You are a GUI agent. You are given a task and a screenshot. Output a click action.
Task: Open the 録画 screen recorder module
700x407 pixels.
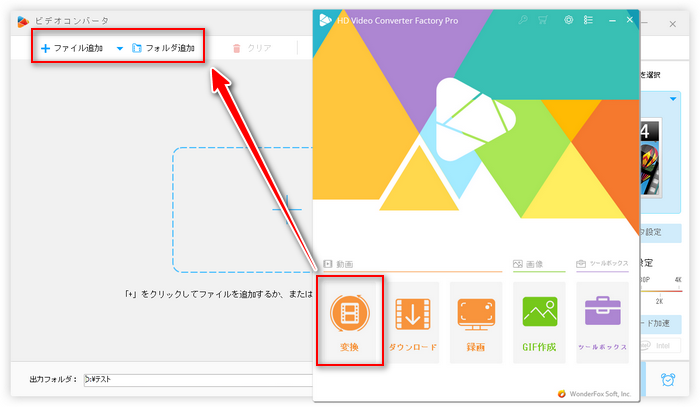pyautogui.click(x=476, y=322)
